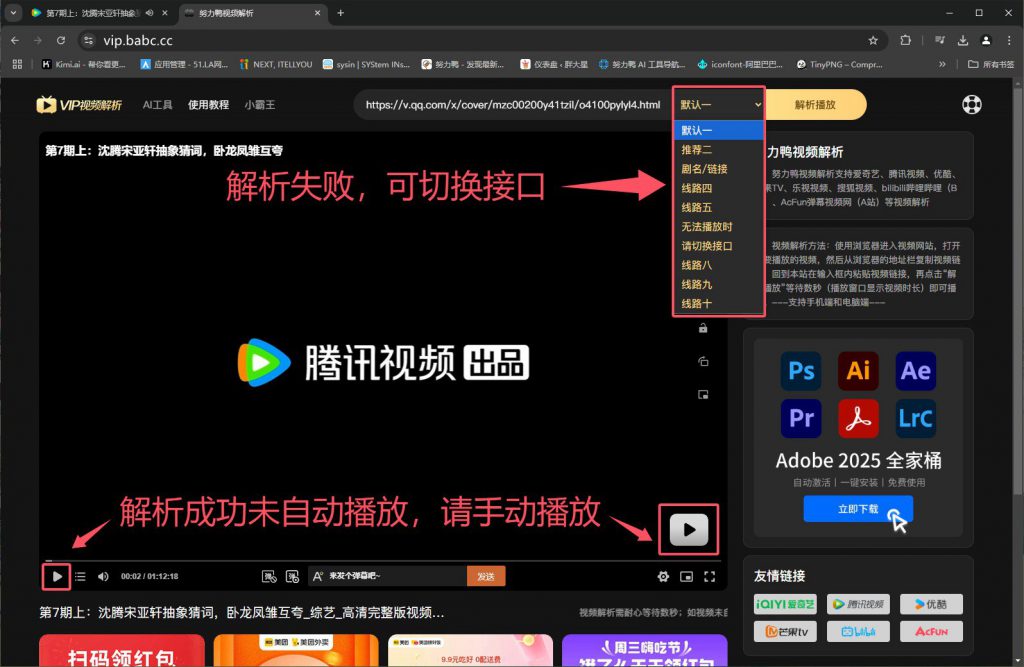Open the AI工具 navigation menu item
The image size is (1024, 667).
click(x=157, y=104)
